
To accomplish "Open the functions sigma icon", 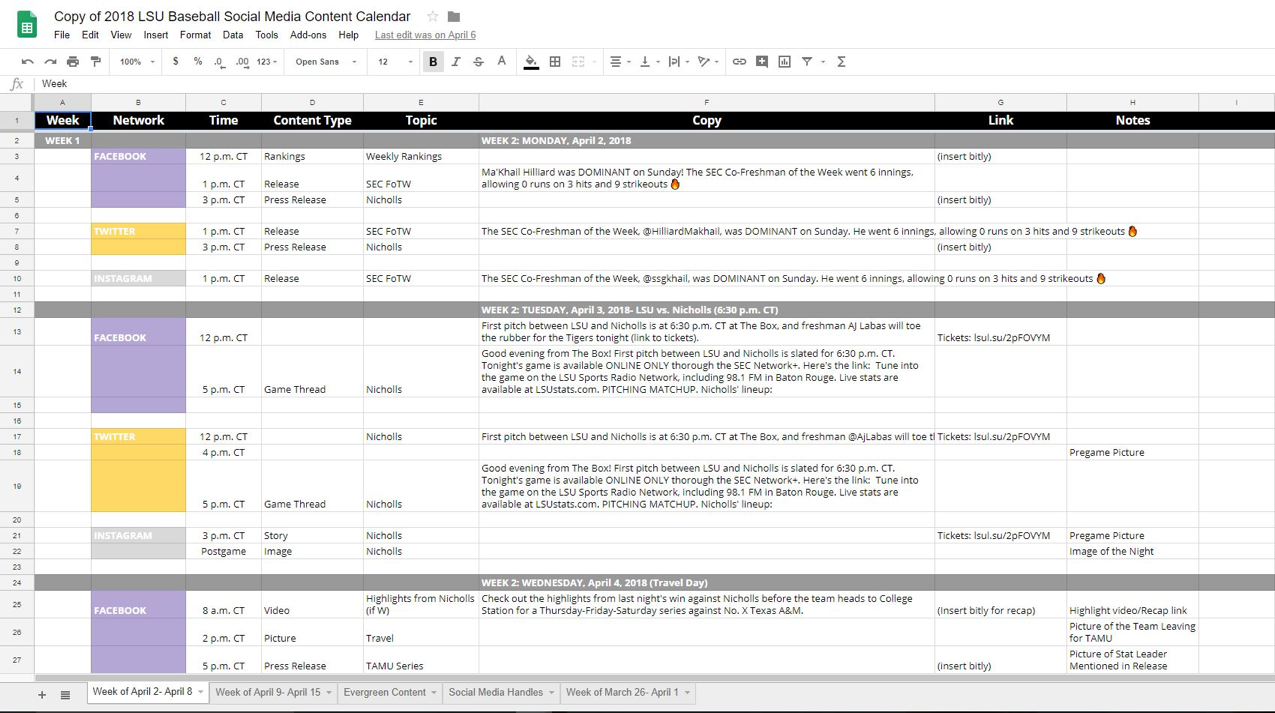I will point(841,62).
